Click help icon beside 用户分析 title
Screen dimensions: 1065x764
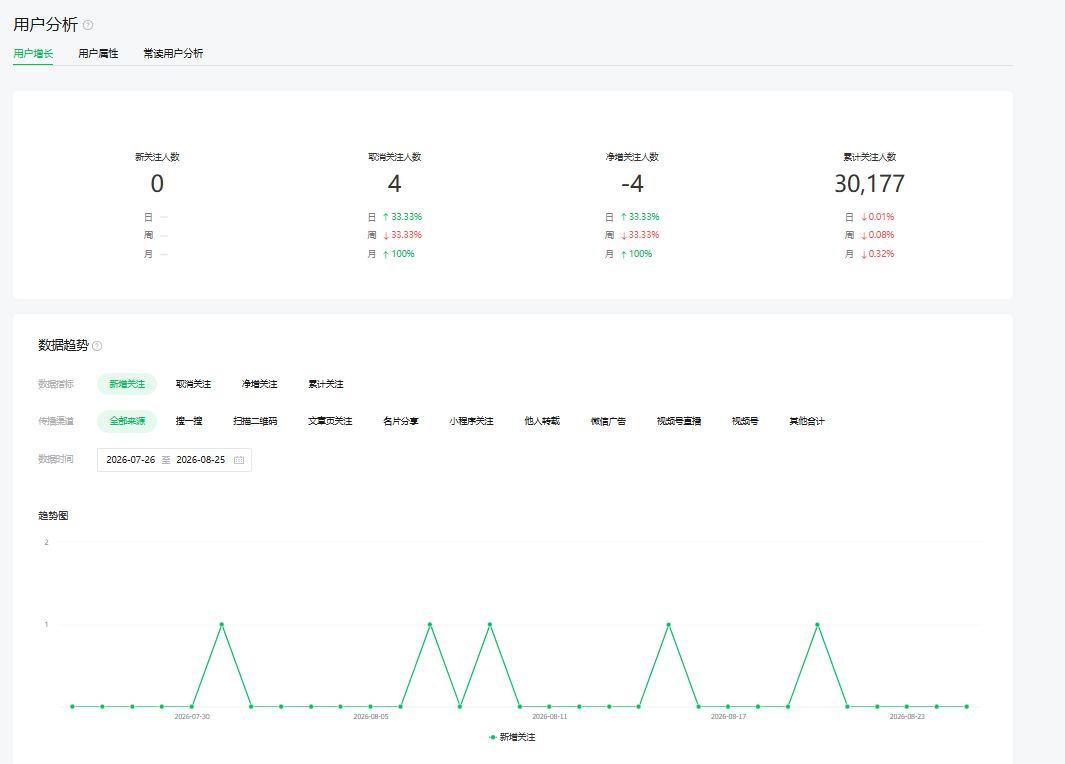tap(88, 25)
